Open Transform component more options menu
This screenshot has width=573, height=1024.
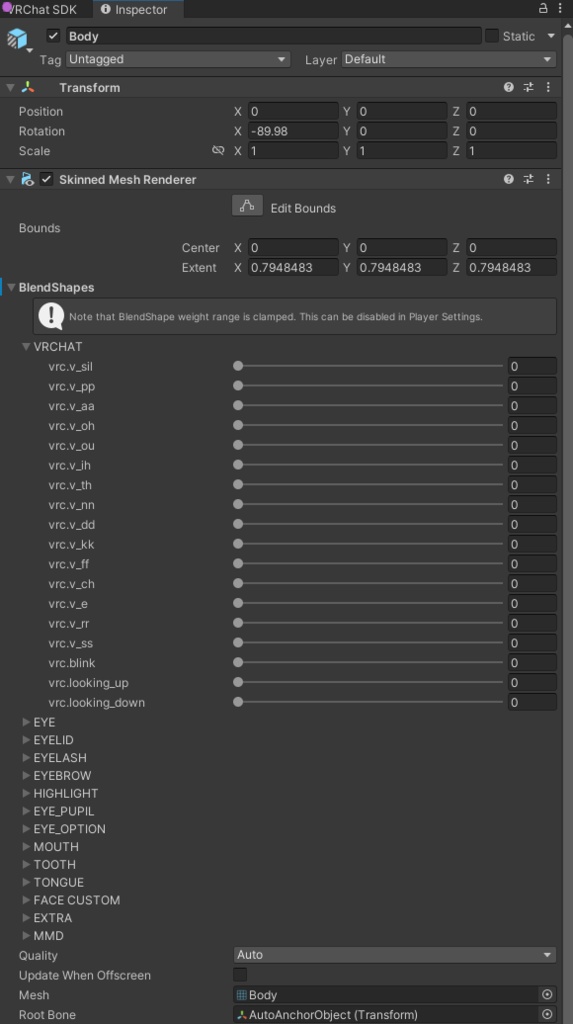[548, 87]
